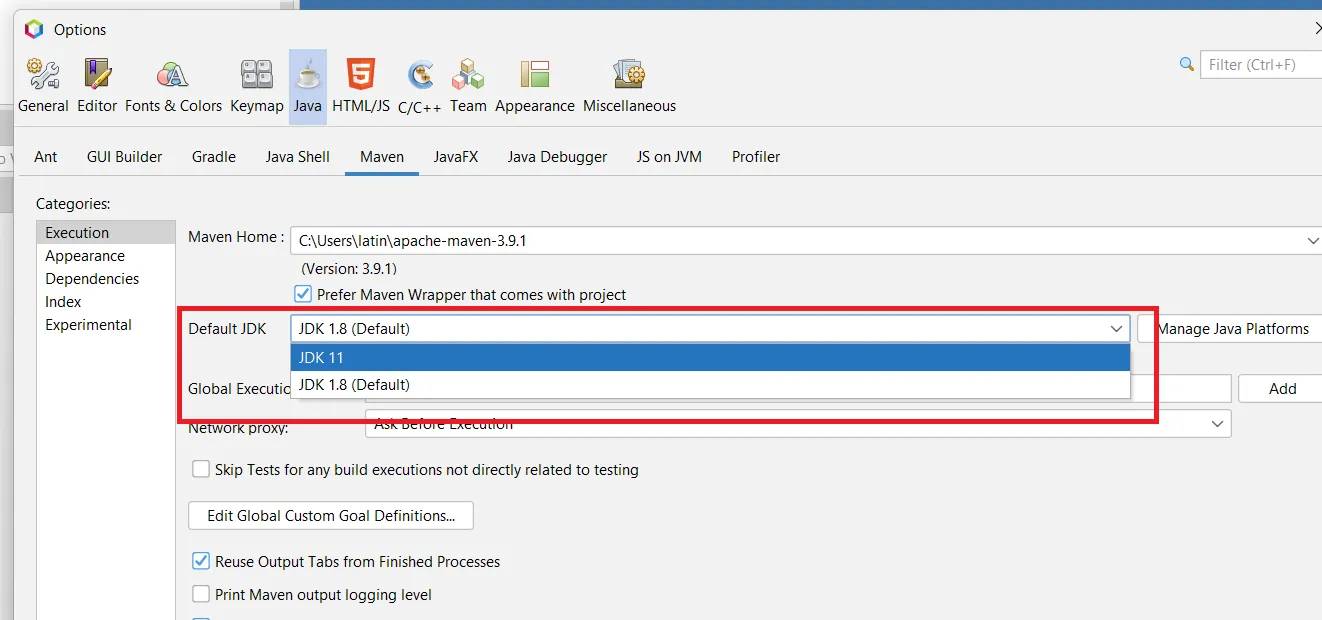Screen dimensions: 1322x620
Task: Open the Miscellaneous options category
Action: pos(629,86)
